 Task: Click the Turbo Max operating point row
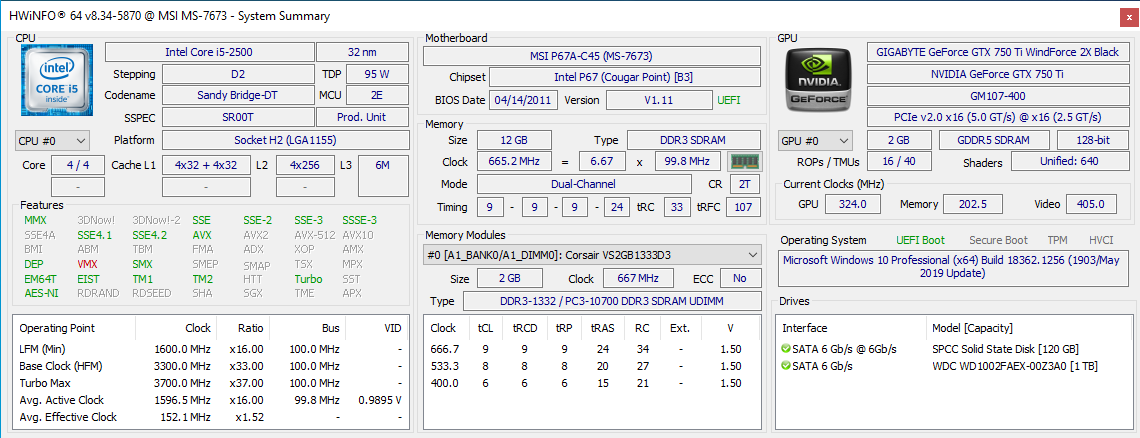[210, 383]
